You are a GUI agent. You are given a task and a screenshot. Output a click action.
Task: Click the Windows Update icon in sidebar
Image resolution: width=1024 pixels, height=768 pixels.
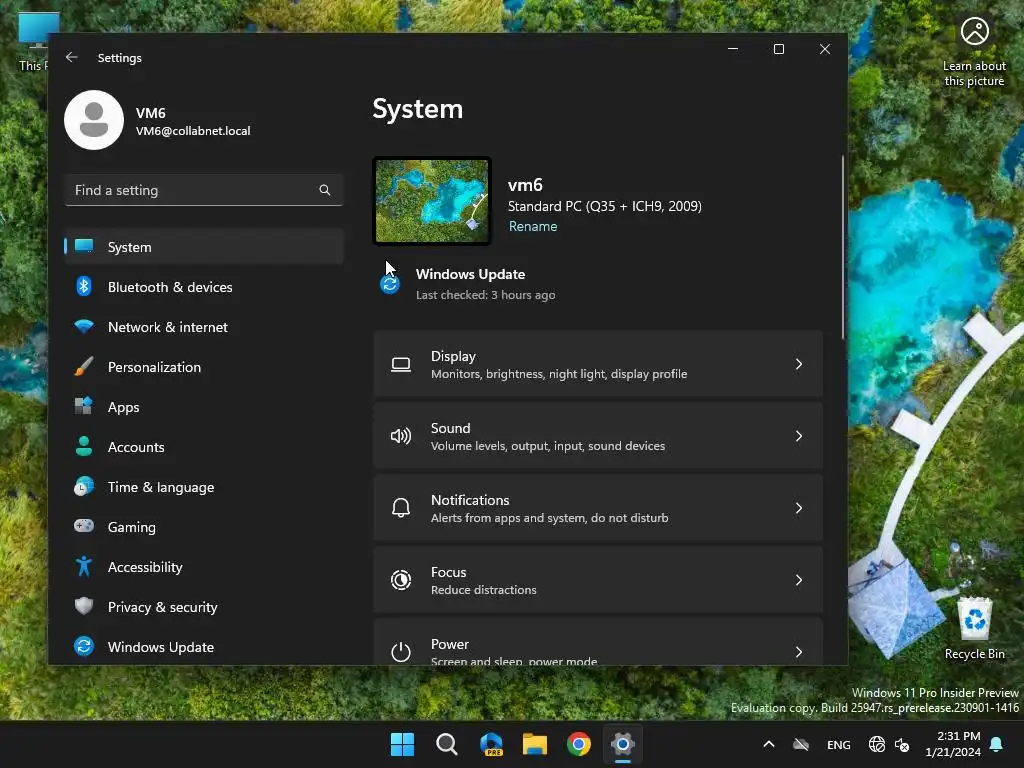click(84, 646)
